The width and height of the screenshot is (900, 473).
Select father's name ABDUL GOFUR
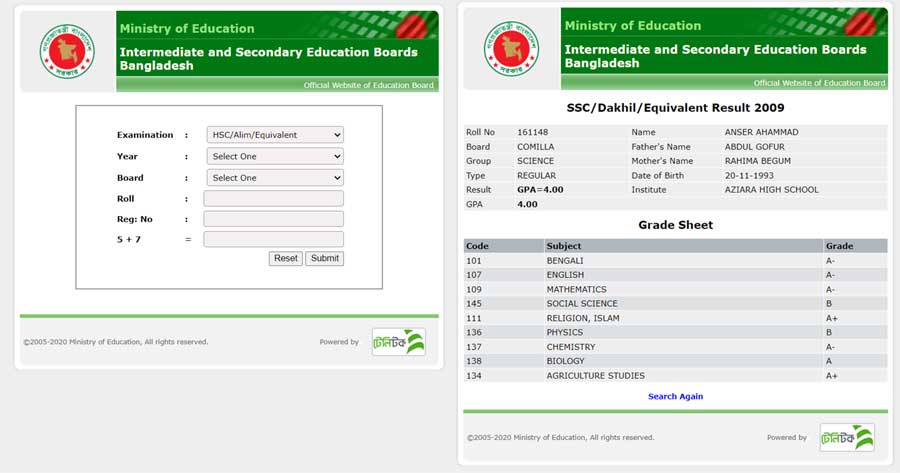click(754, 147)
